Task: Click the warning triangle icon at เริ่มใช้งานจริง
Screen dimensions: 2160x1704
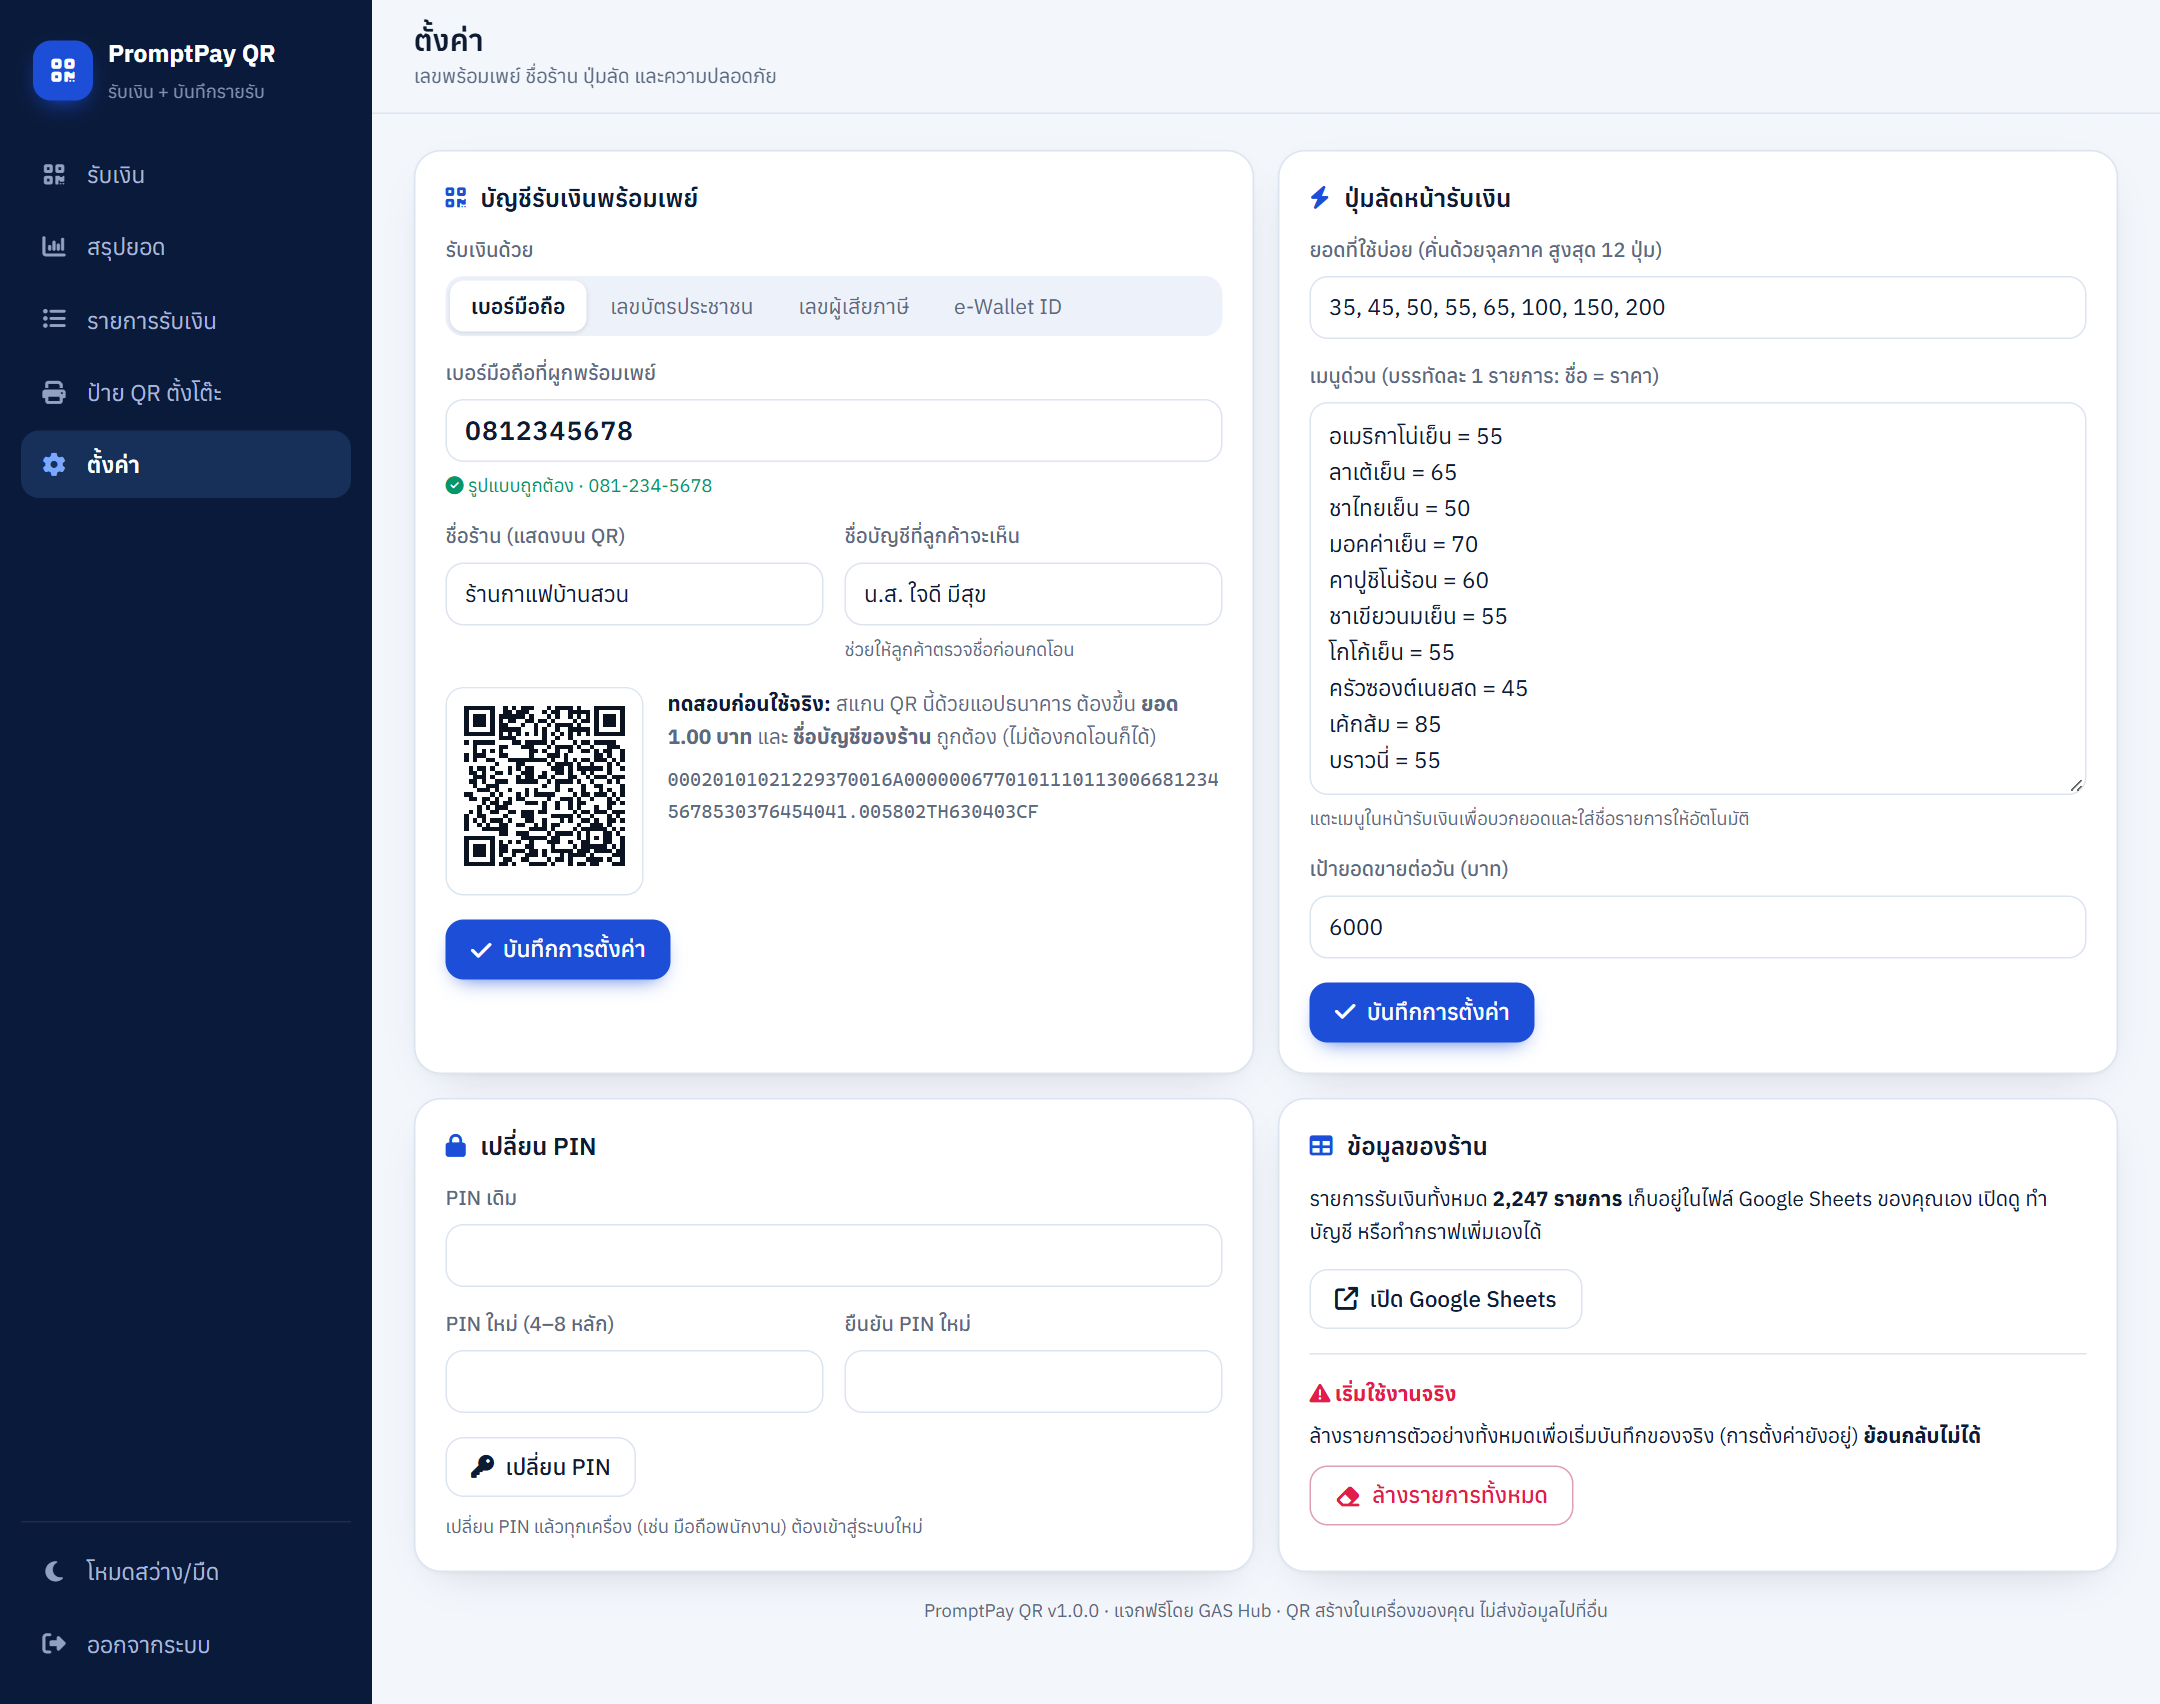Action: point(1320,1393)
